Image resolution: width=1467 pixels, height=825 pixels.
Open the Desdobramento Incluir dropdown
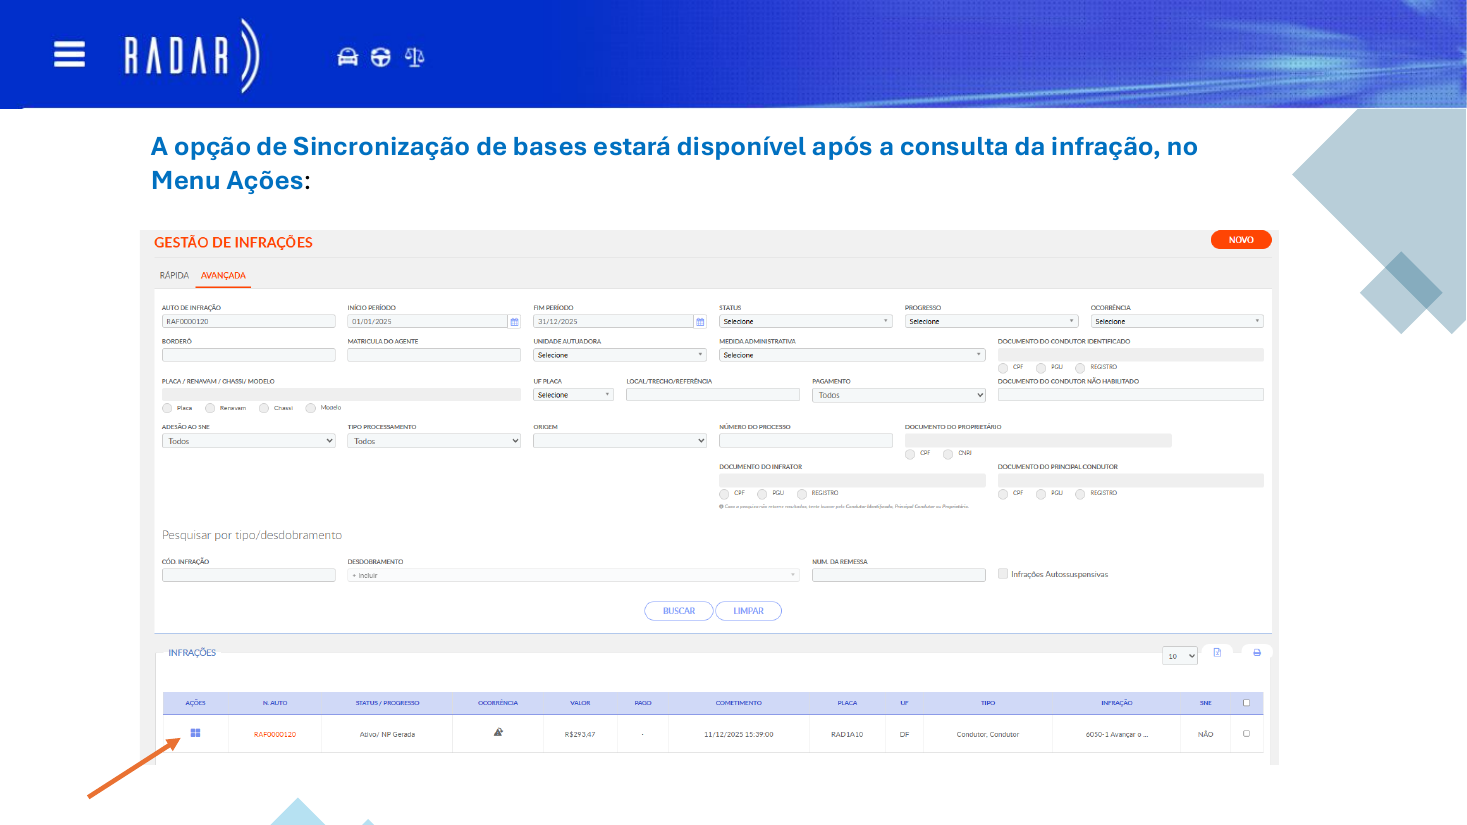click(x=574, y=575)
